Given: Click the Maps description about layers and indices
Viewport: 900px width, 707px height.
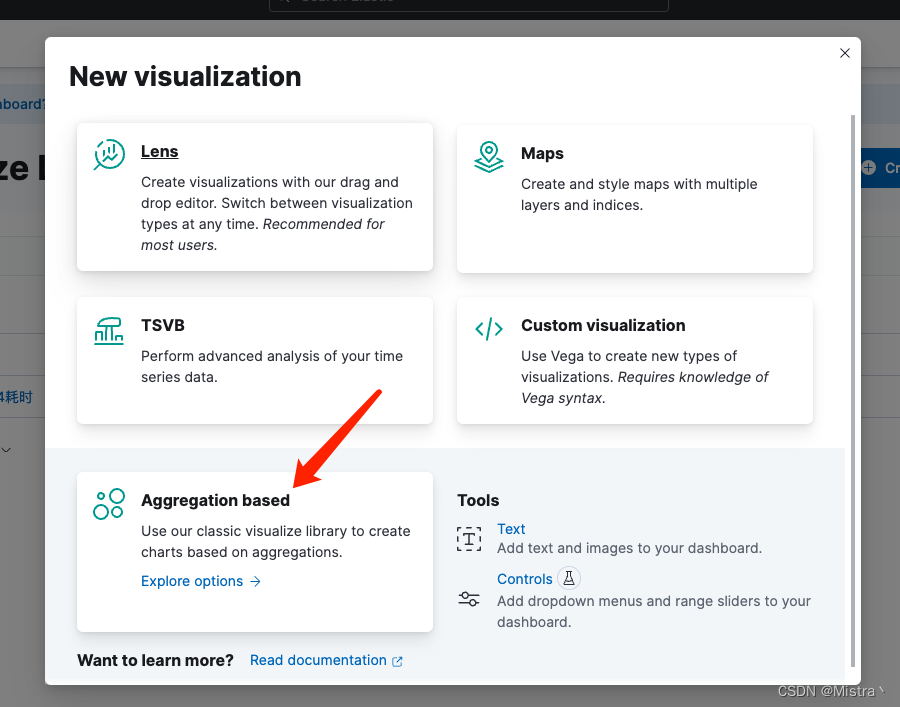Looking at the screenshot, I should pos(639,195).
